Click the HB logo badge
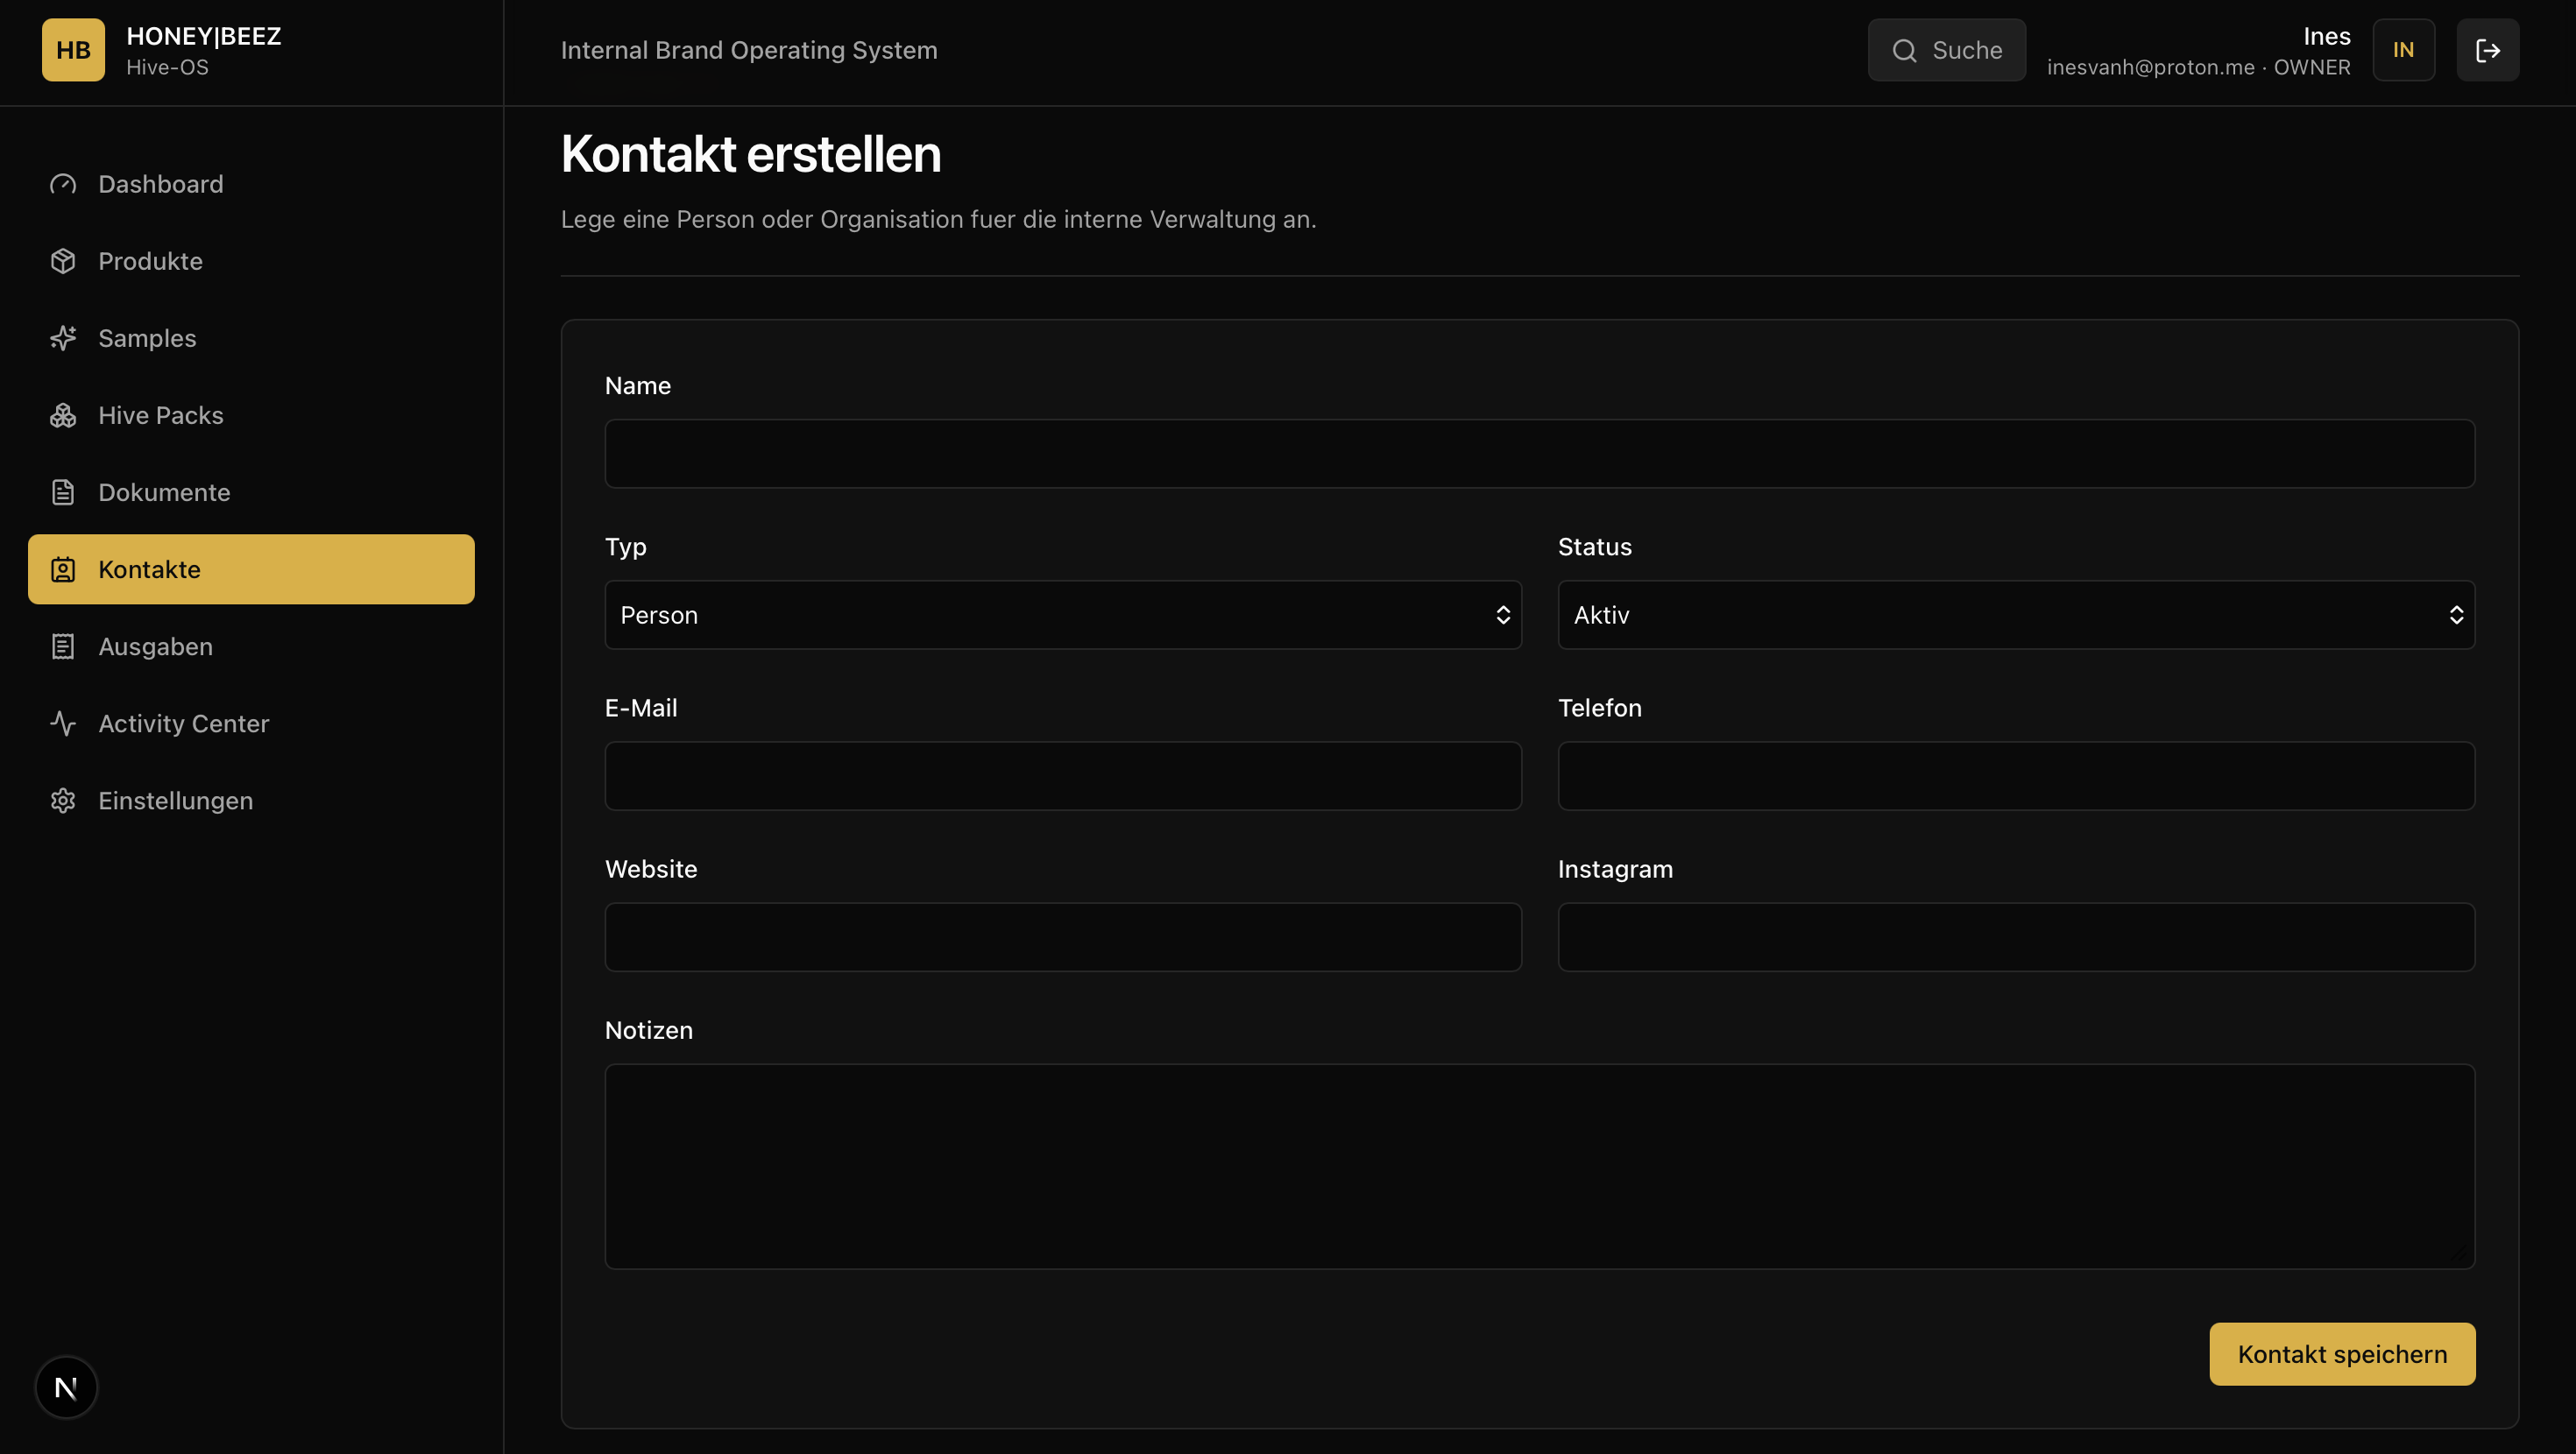 tap(73, 50)
